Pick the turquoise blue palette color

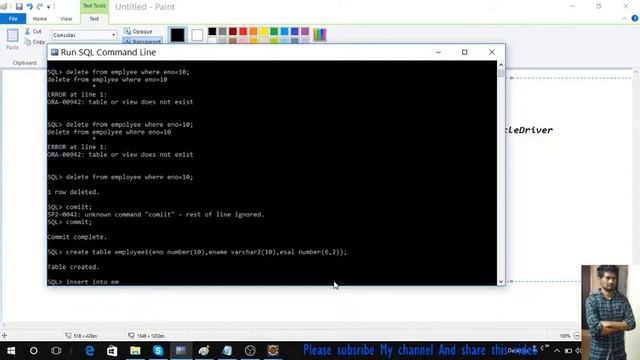(x=284, y=31)
